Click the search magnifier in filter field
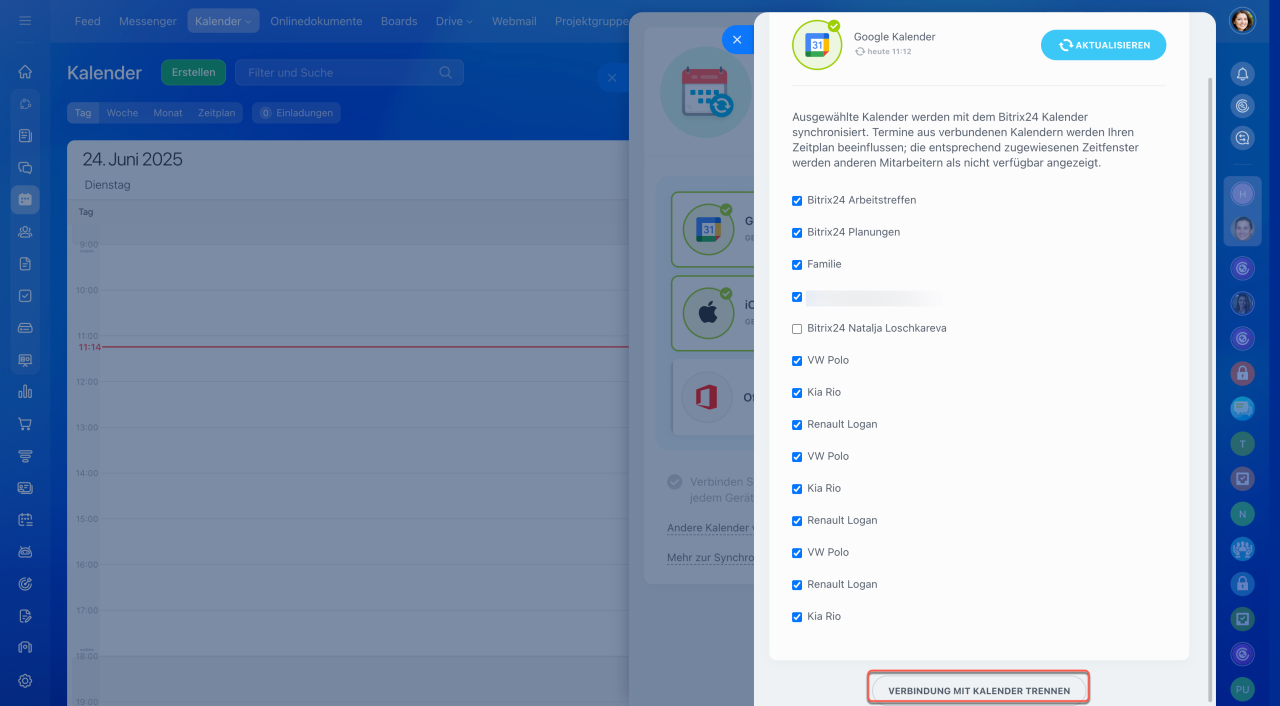This screenshot has height=706, width=1280. coord(445,72)
